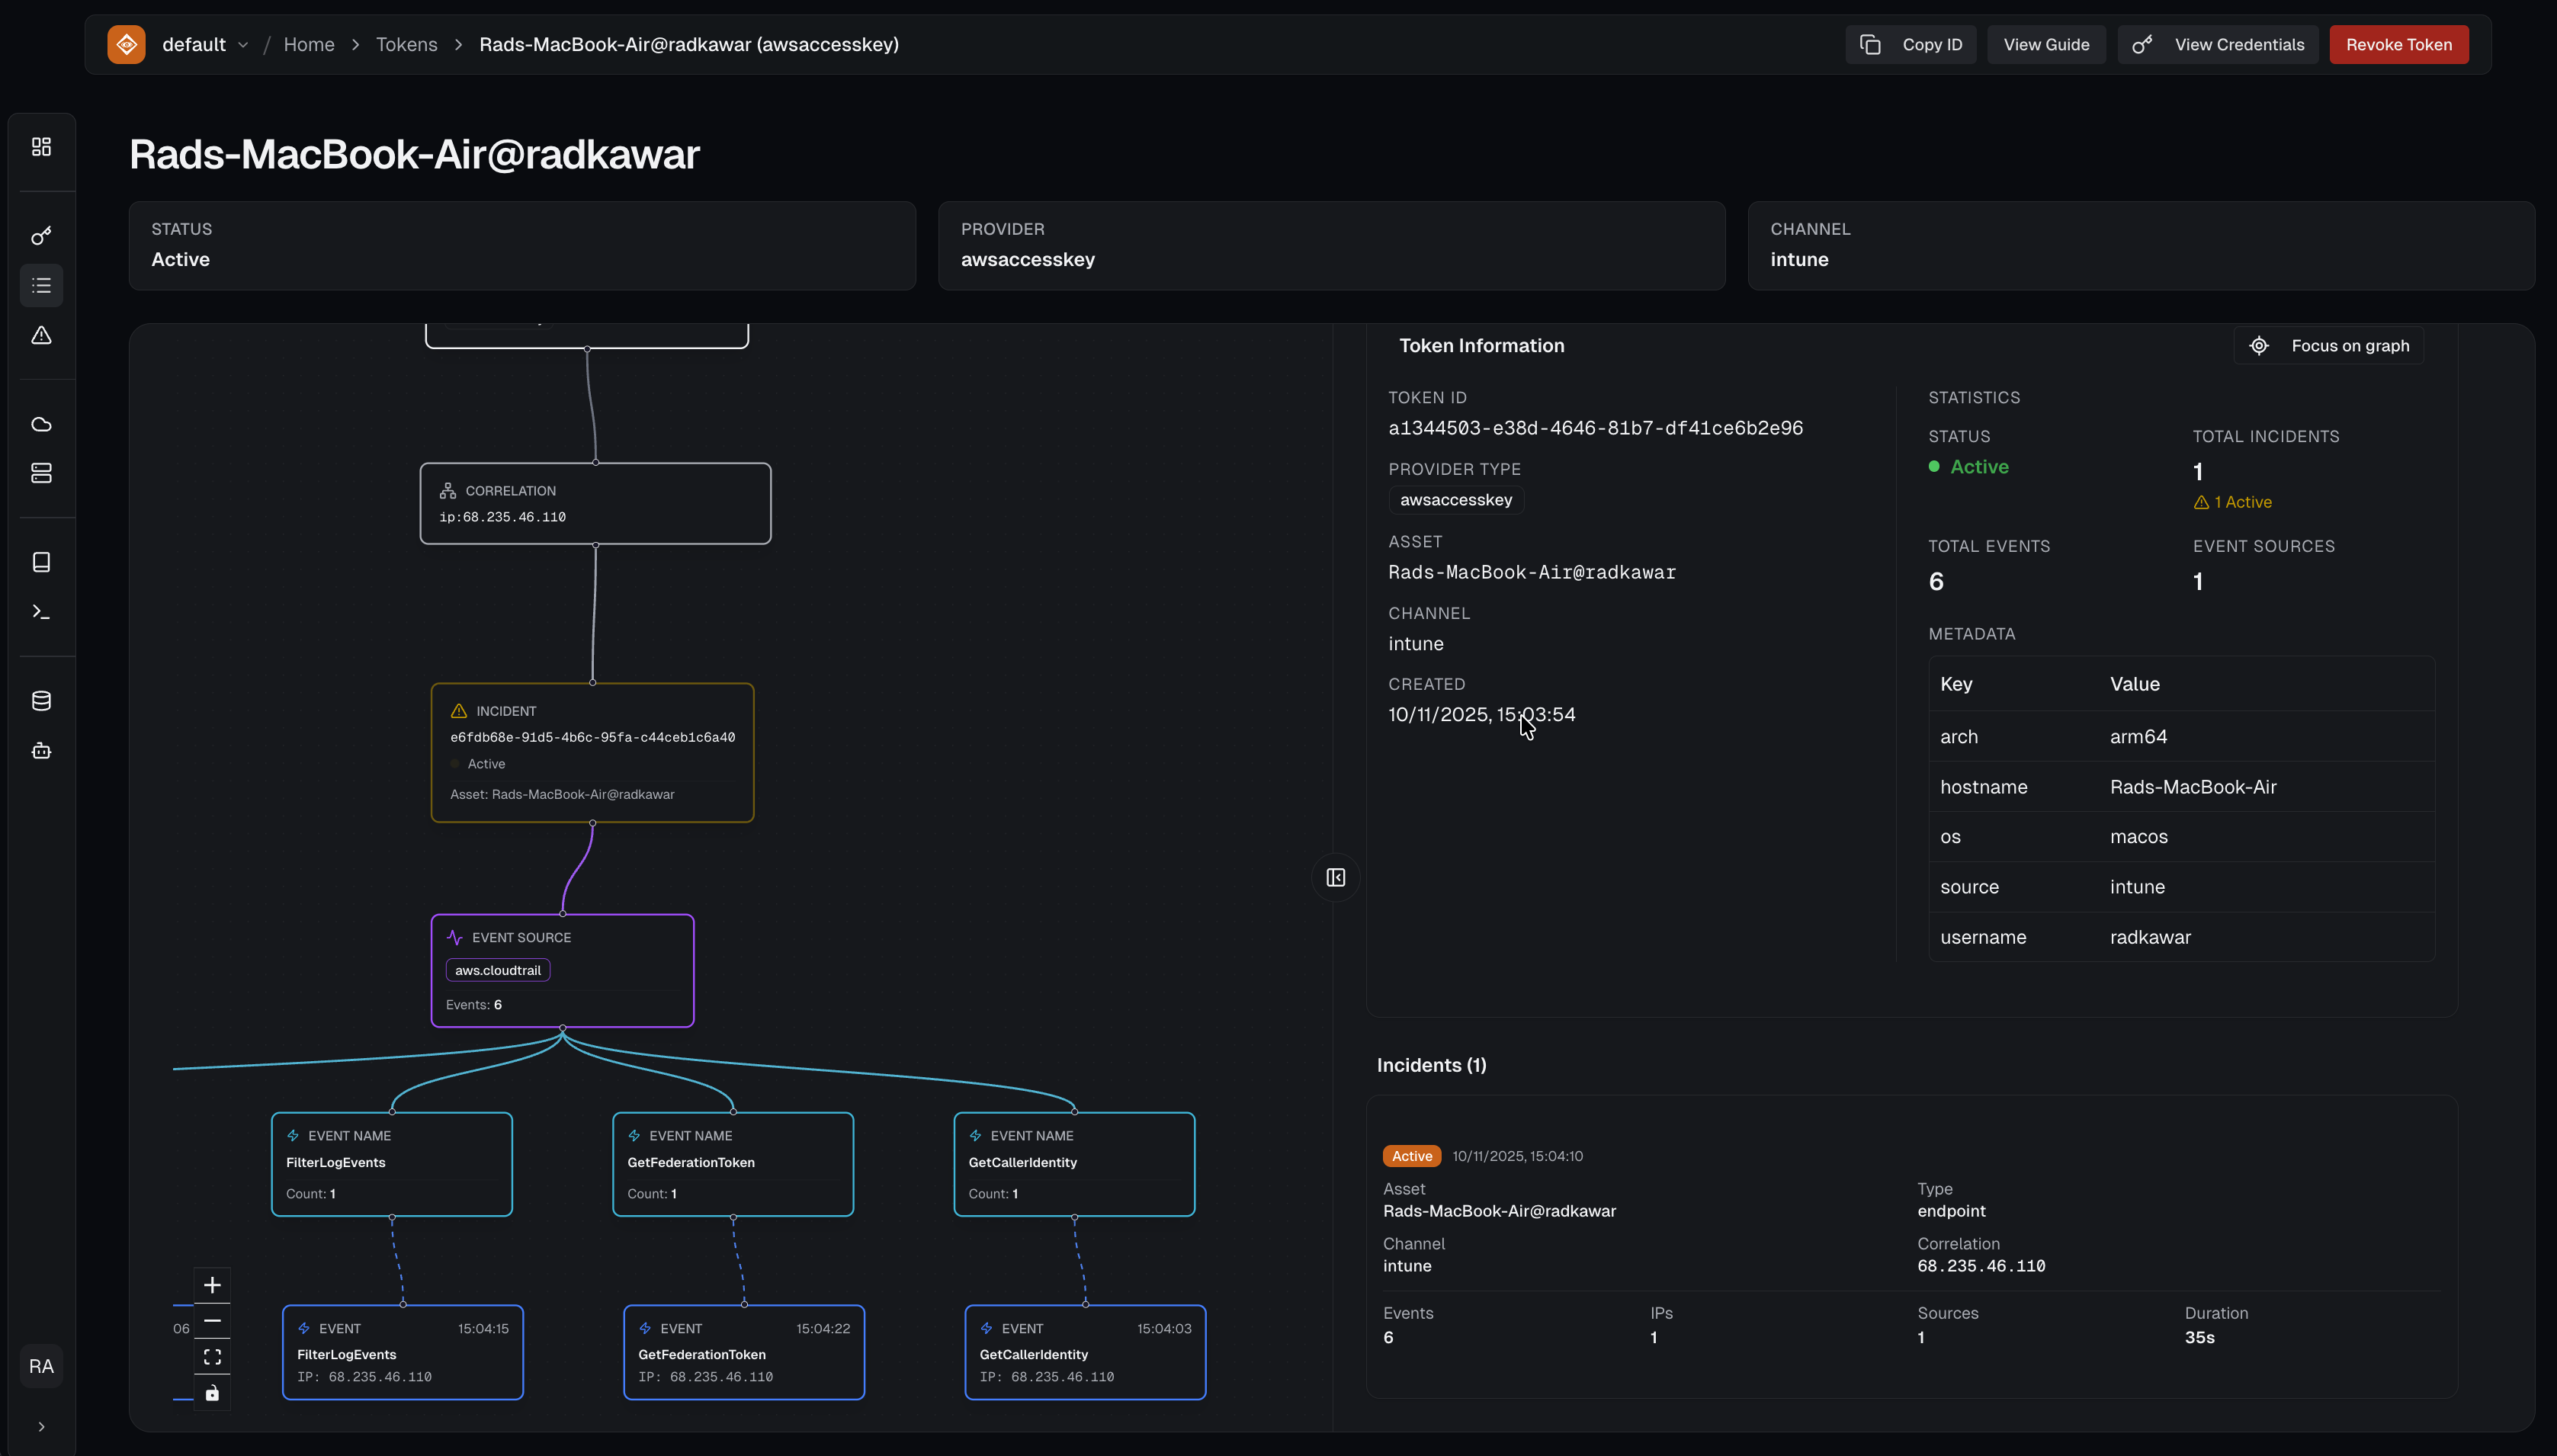Select the key icon in the left sidebar
Viewport: 2557px width, 1456px height.
pos(41,236)
